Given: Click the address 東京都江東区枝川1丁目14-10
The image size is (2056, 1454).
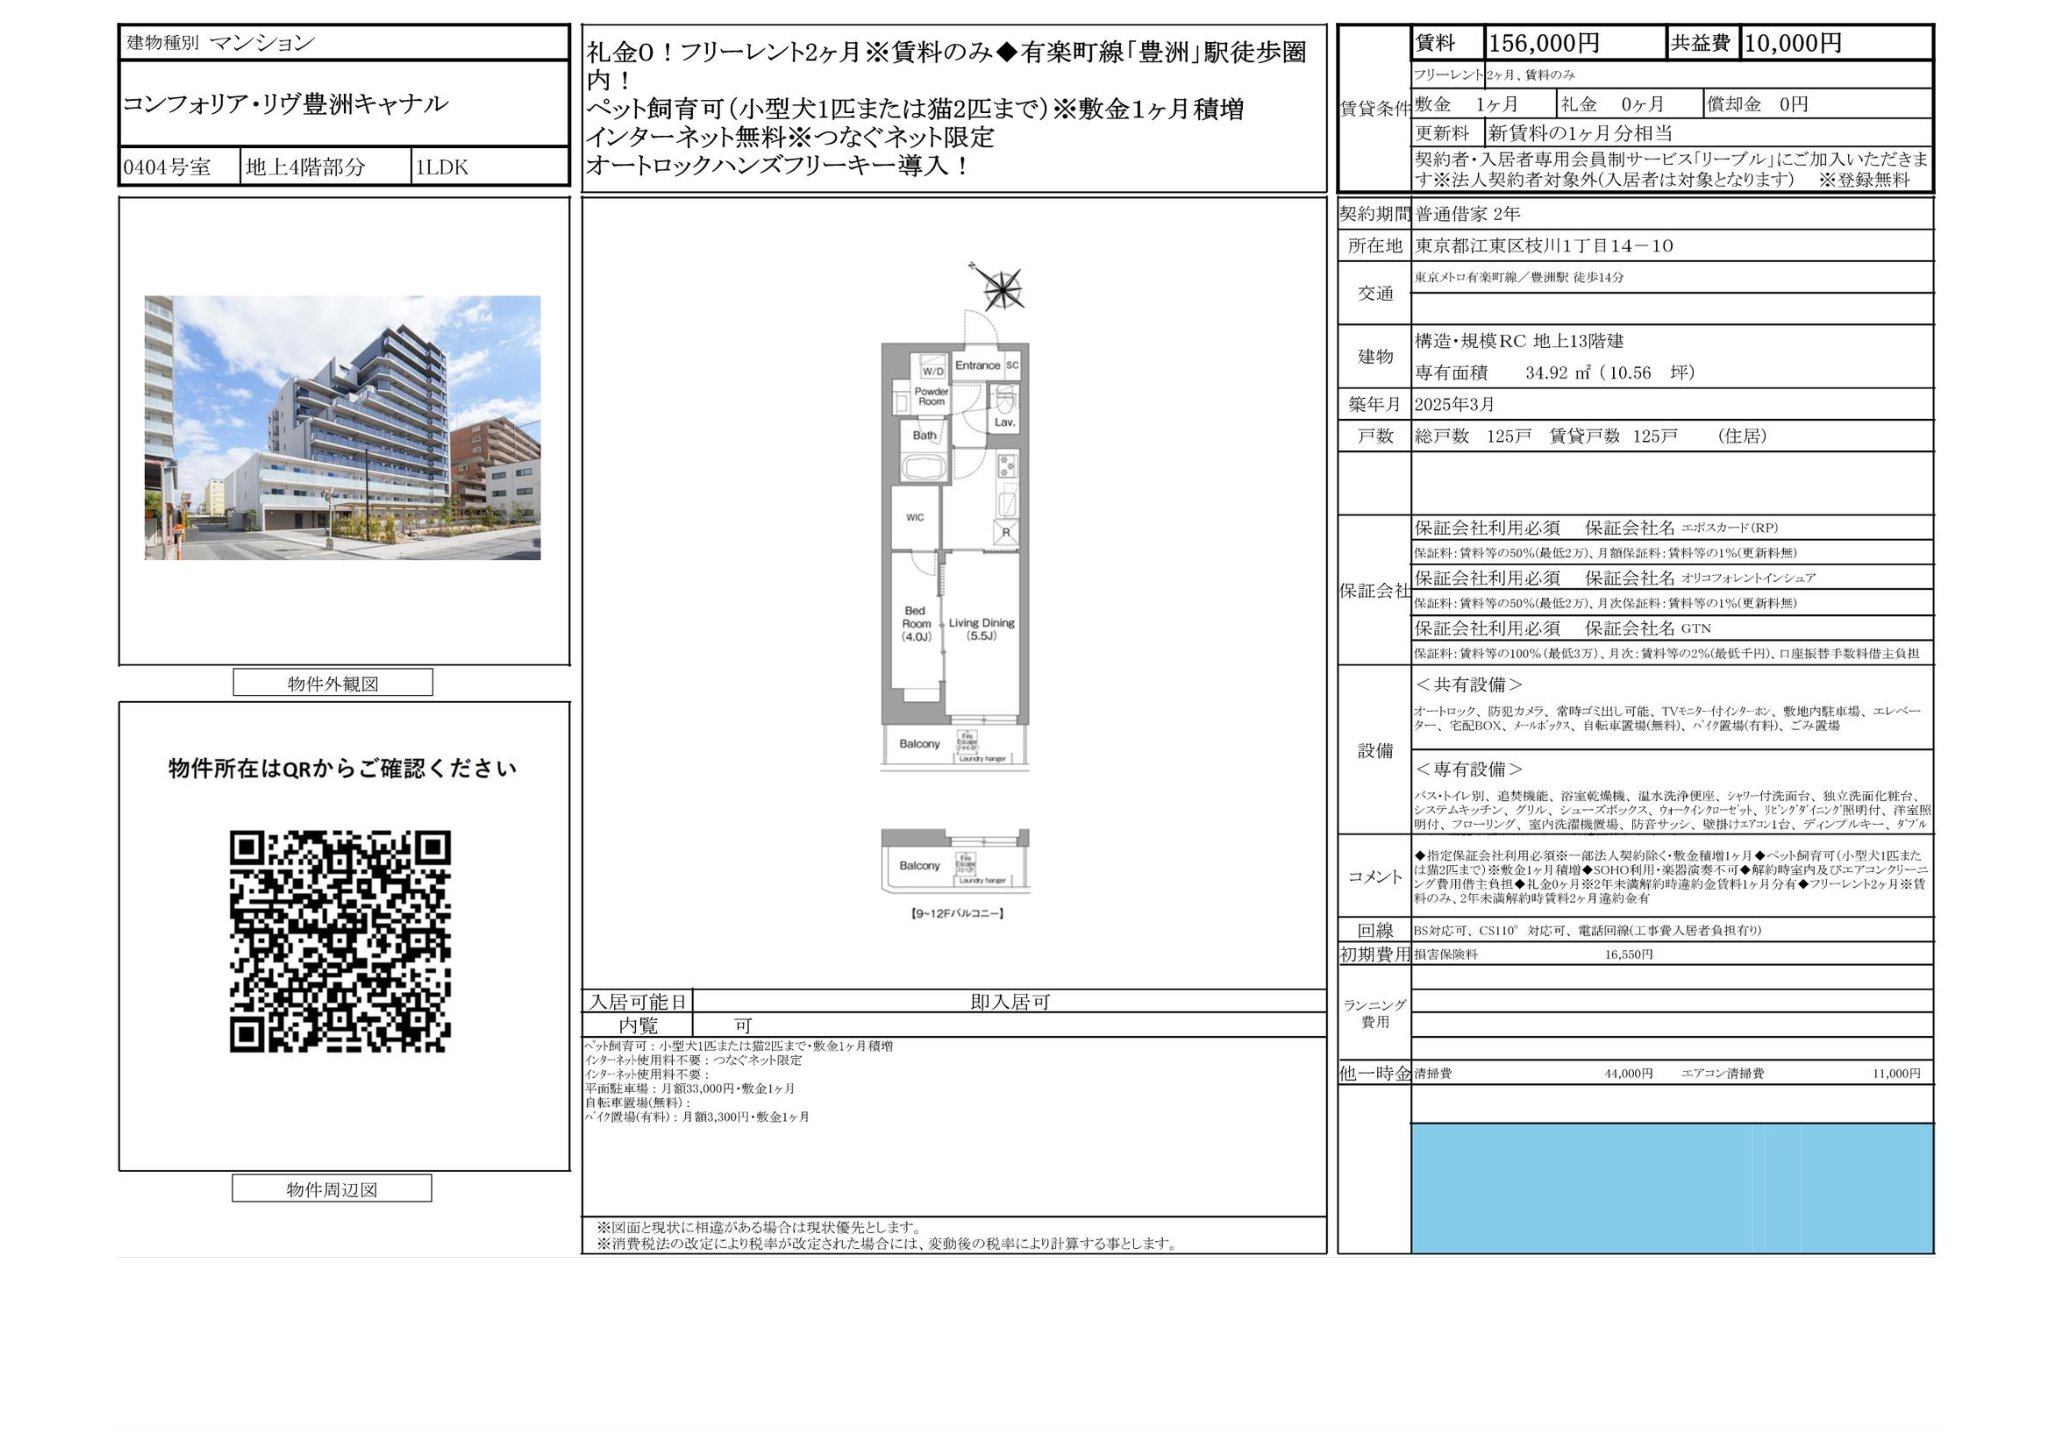Looking at the screenshot, I should point(1544,246).
